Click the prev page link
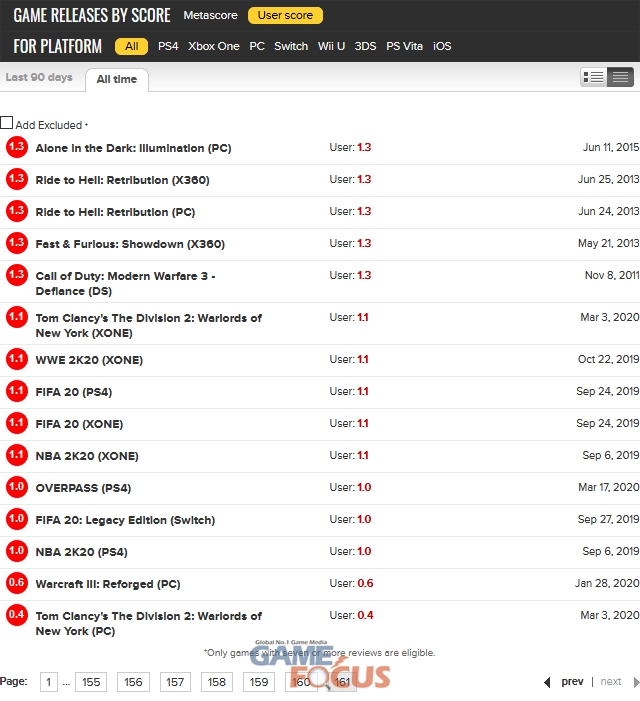 coord(572,682)
